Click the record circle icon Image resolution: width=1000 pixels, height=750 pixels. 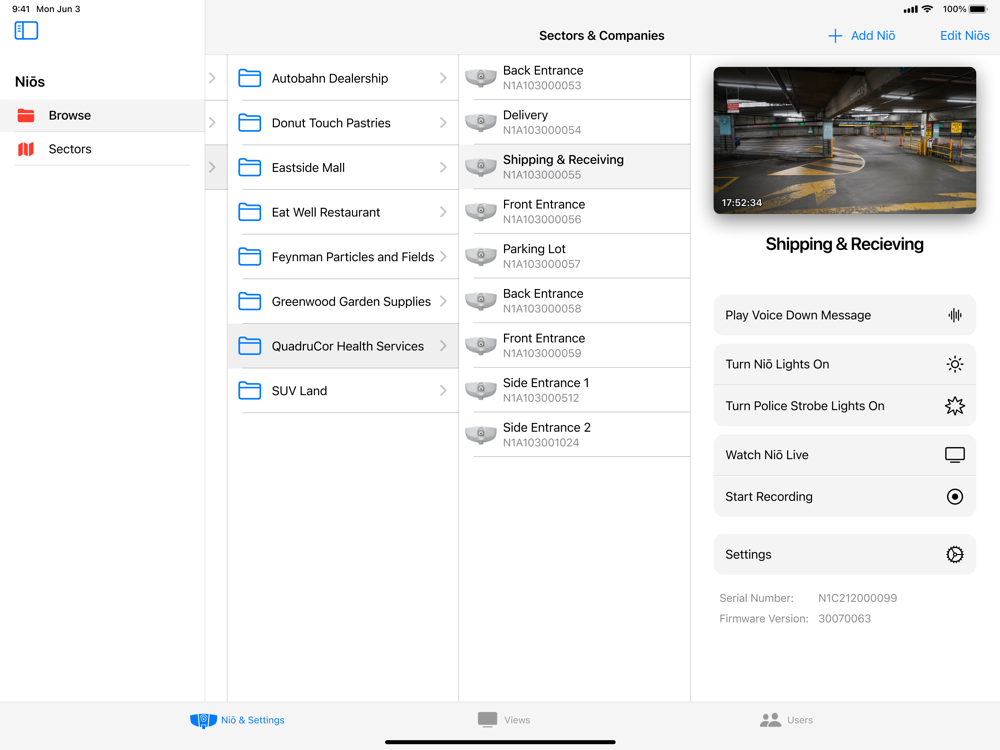tap(955, 497)
